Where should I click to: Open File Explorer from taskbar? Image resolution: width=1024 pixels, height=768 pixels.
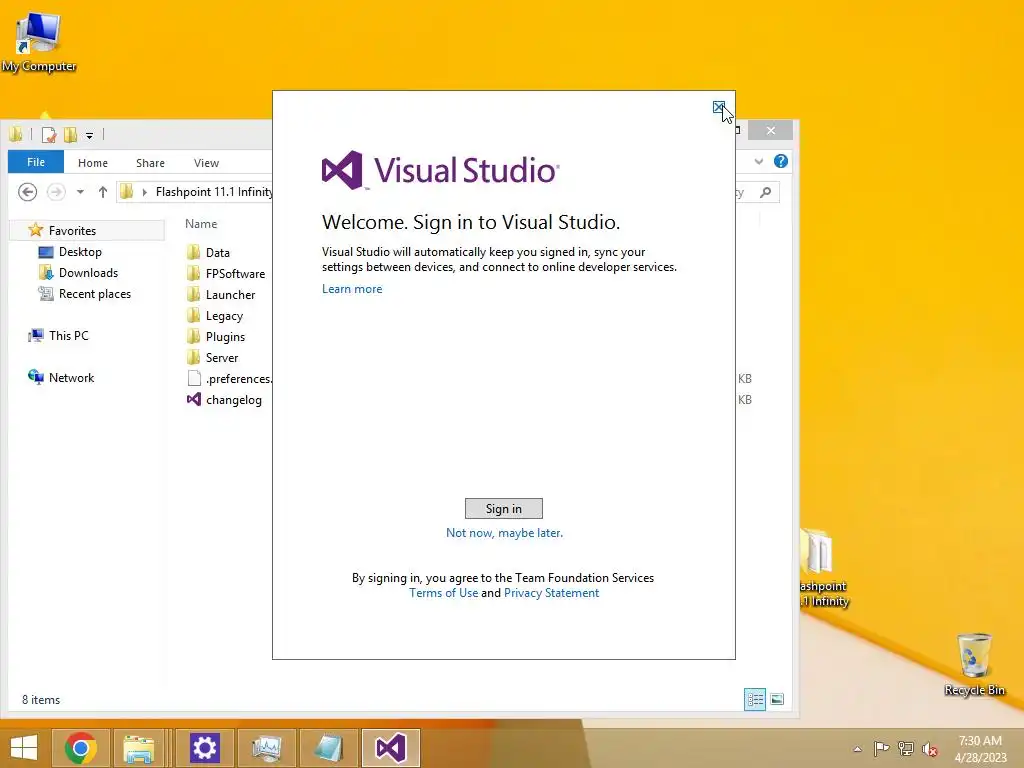pos(139,748)
